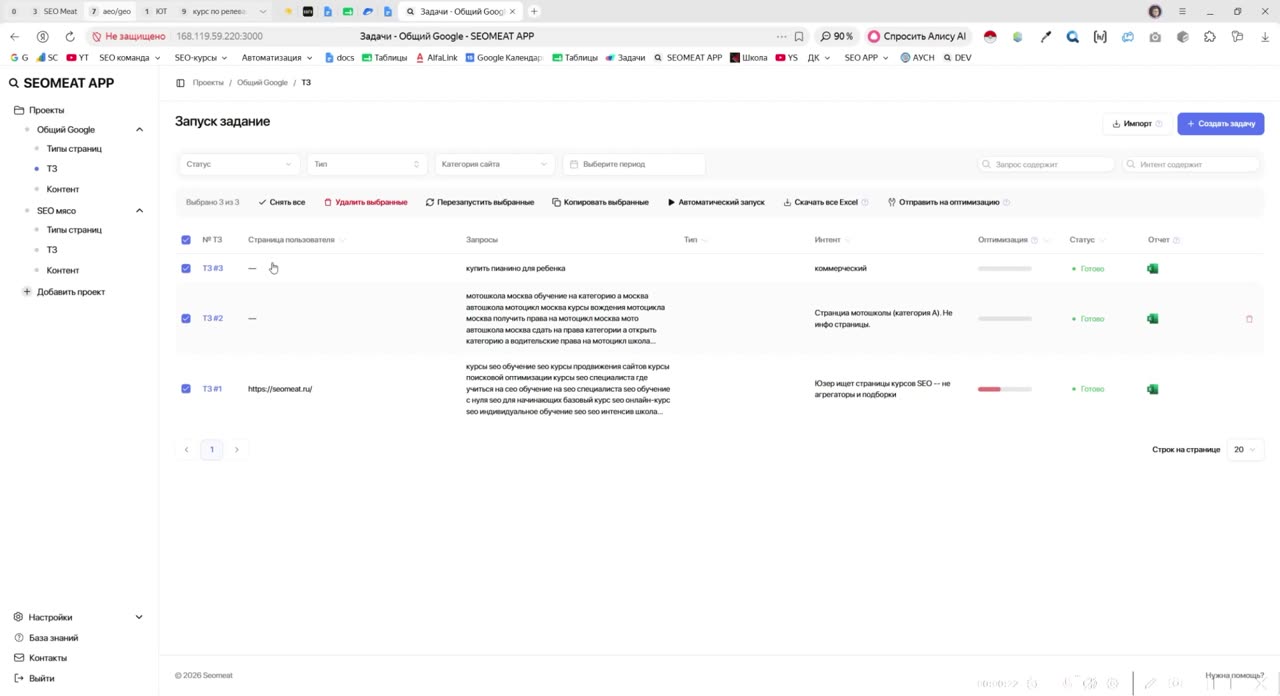Open the Автоматизация bookmarks folder
Viewport: 1280px width, 696px height.
click(x=277, y=58)
